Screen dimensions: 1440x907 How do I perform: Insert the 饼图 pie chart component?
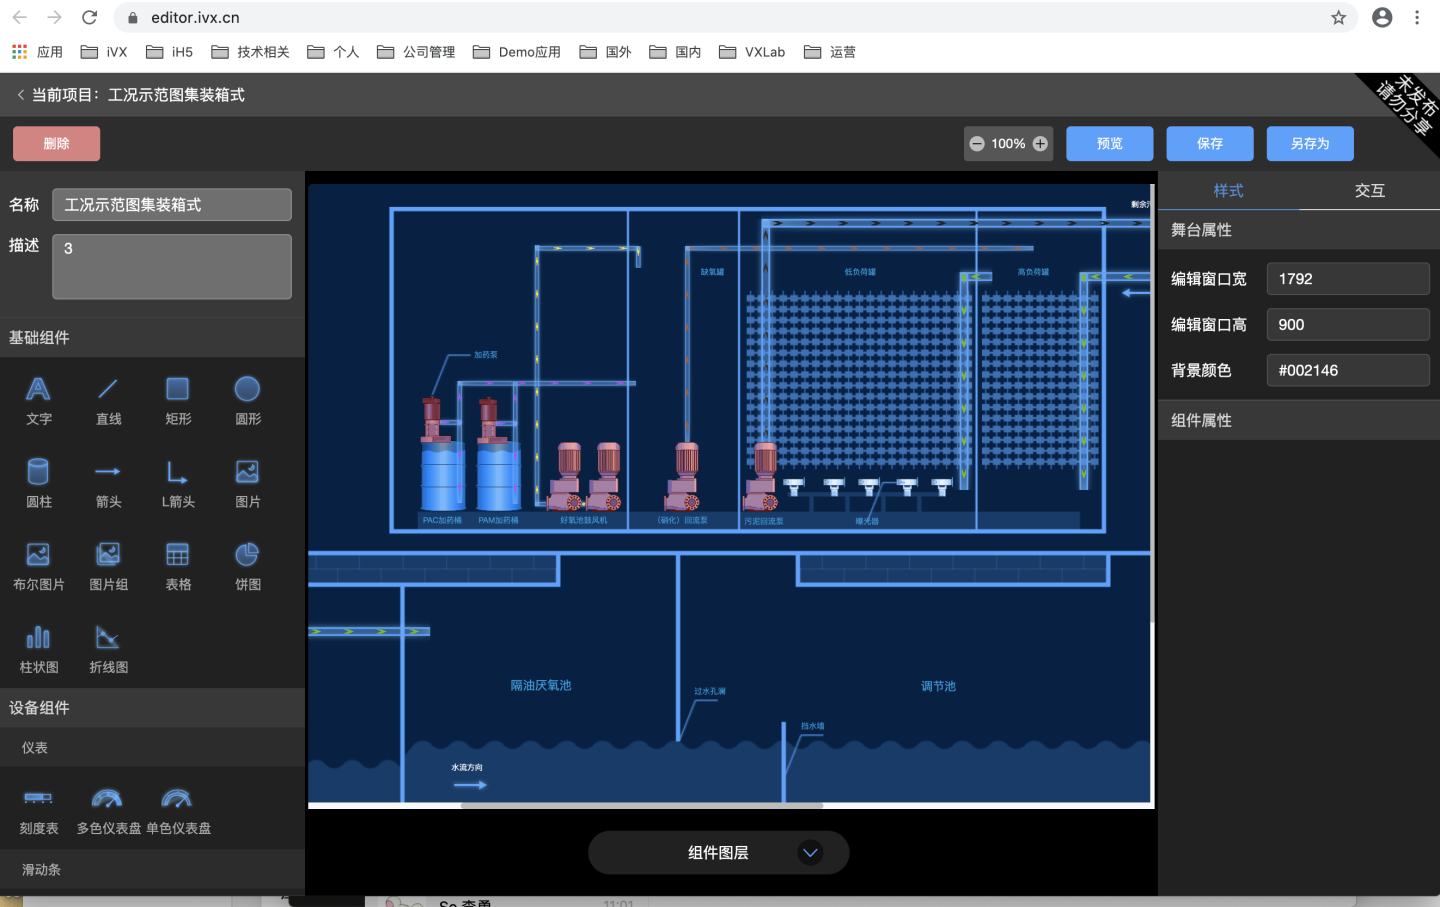[x=247, y=565]
